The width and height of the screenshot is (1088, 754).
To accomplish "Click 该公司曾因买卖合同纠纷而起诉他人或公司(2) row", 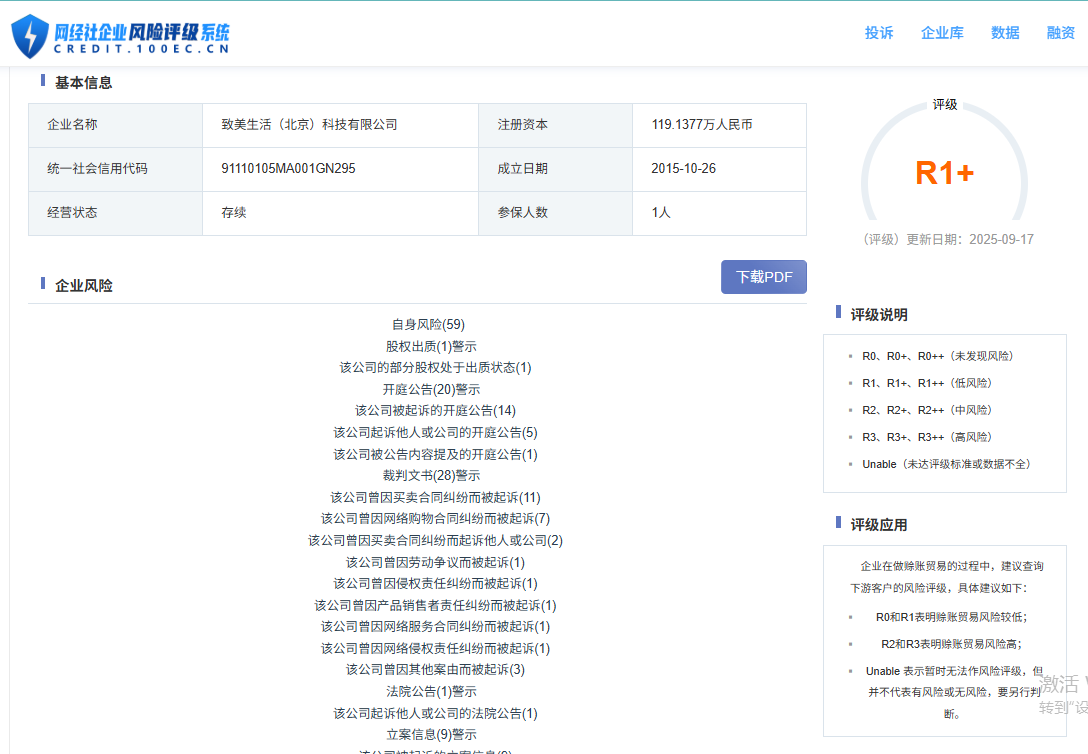I will [435, 540].
